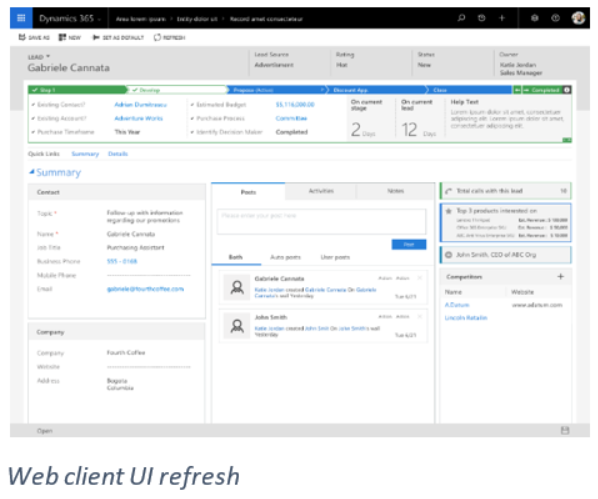Screen dimensions: 598x499
Task: Delete the Gabriele Cannata post
Action: 420,278
